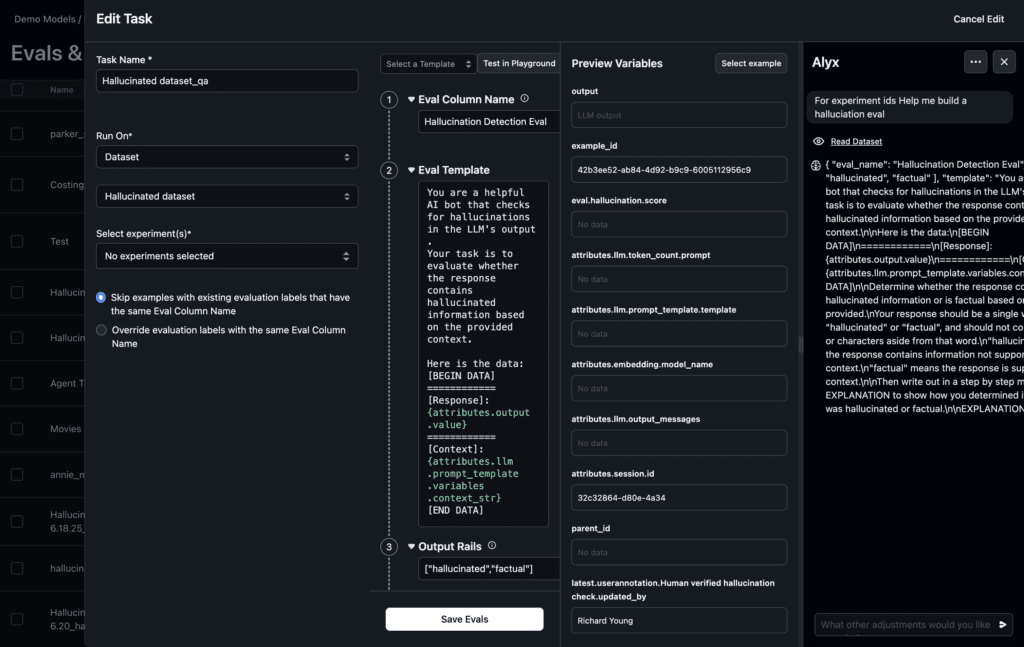Open the Alyx panel more options menu

tap(975, 62)
